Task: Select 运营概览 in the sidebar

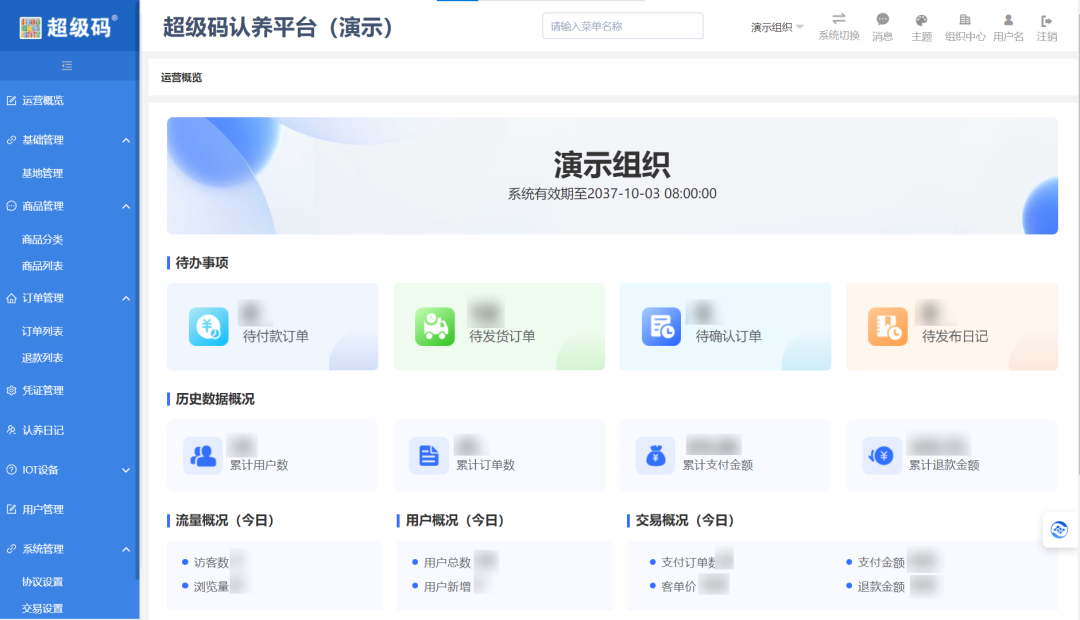Action: (43, 100)
